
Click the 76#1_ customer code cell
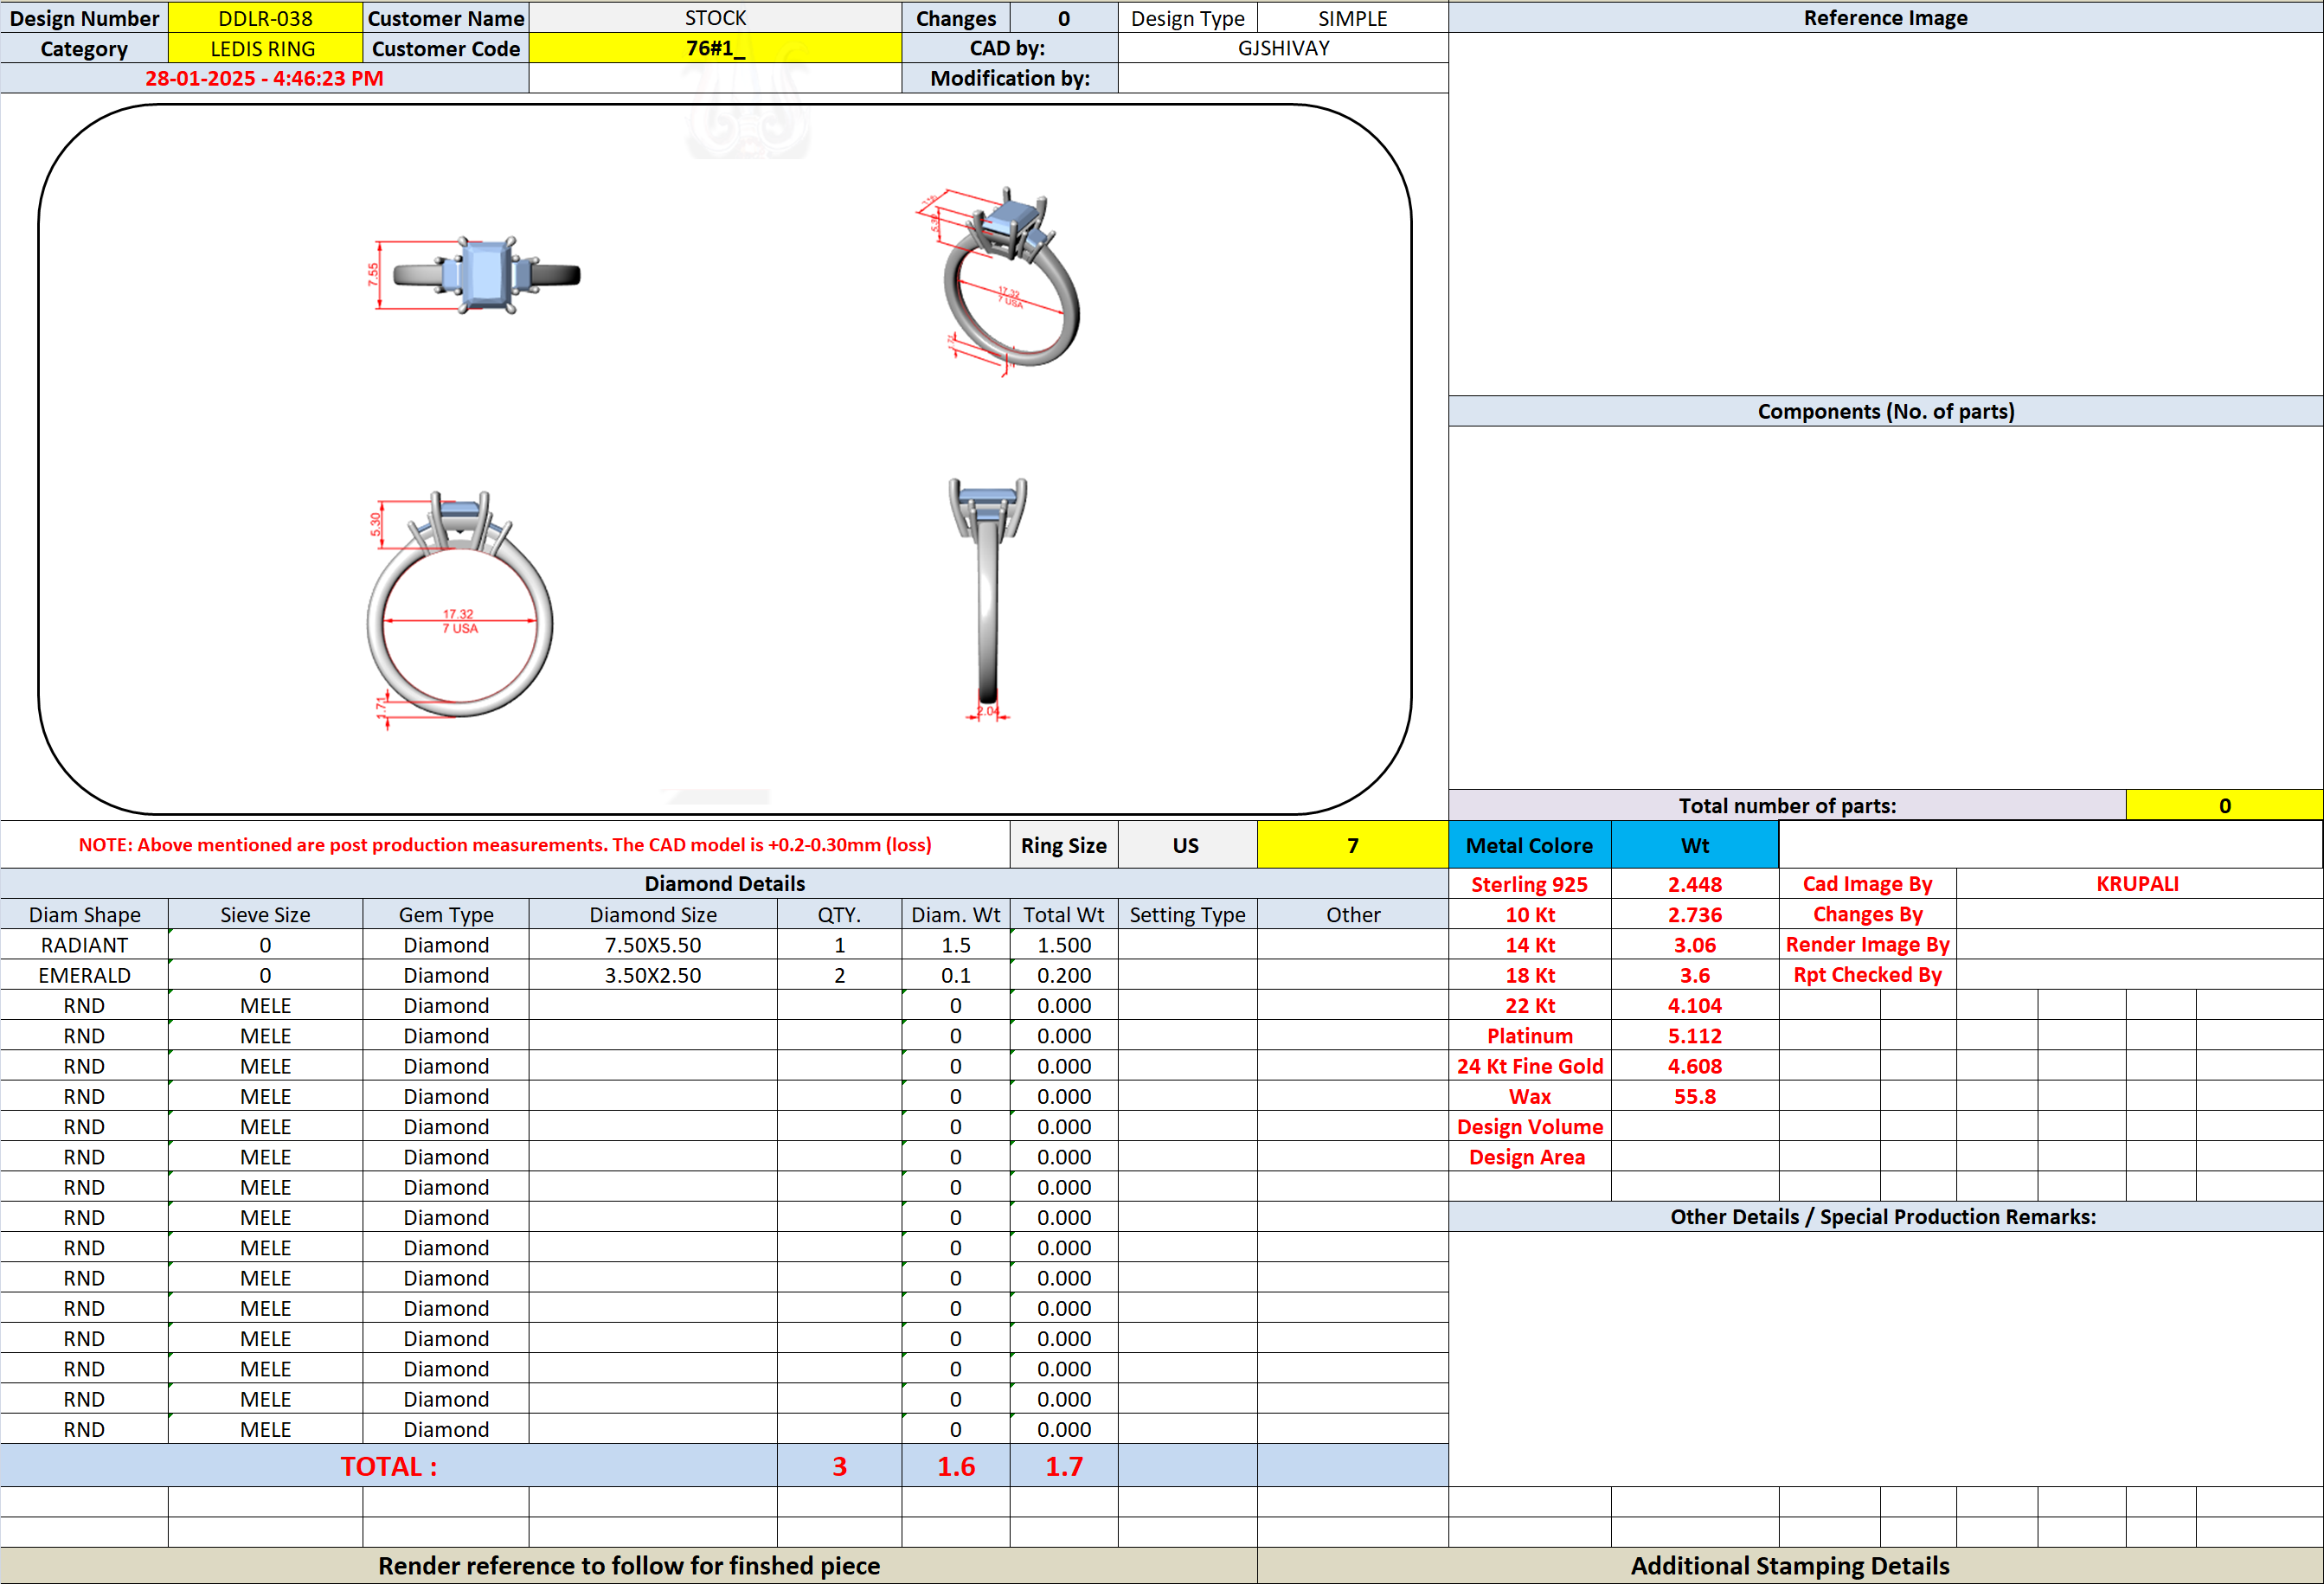[x=715, y=48]
